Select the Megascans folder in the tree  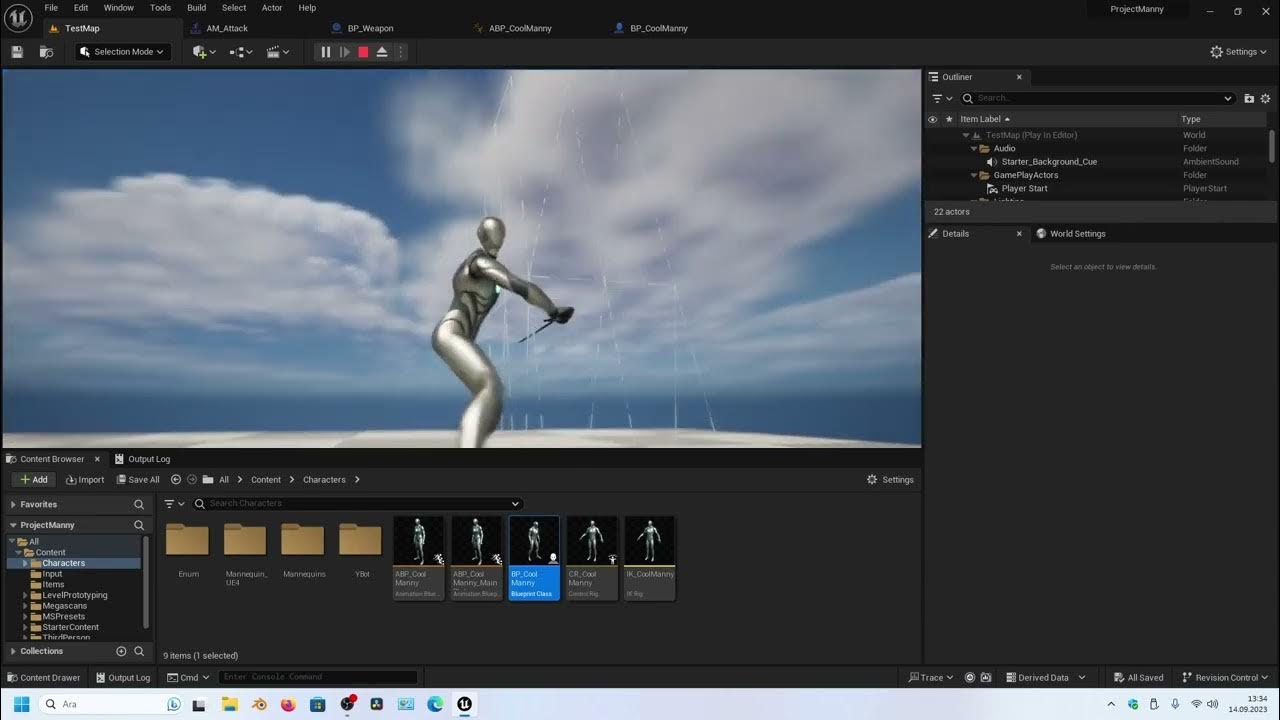64,606
